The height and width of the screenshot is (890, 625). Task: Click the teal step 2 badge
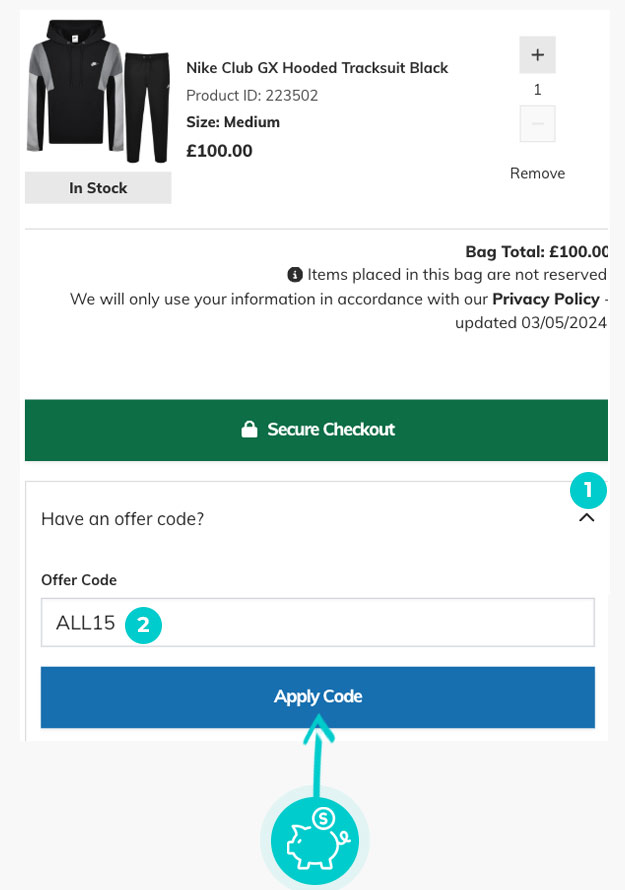(143, 625)
